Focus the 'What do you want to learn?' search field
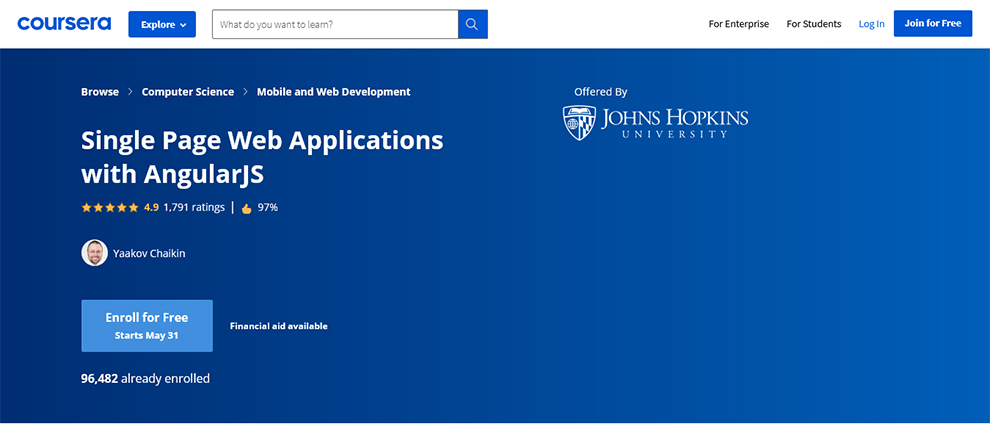990x432 pixels. tap(335, 24)
